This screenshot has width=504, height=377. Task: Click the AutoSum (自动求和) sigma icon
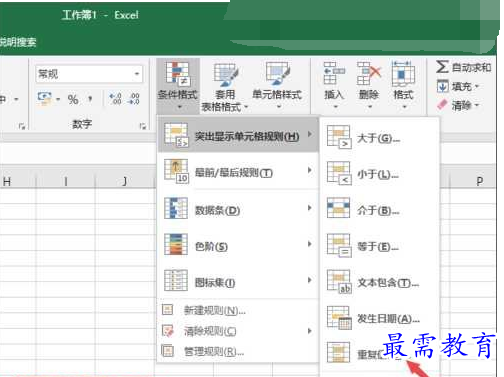point(442,67)
